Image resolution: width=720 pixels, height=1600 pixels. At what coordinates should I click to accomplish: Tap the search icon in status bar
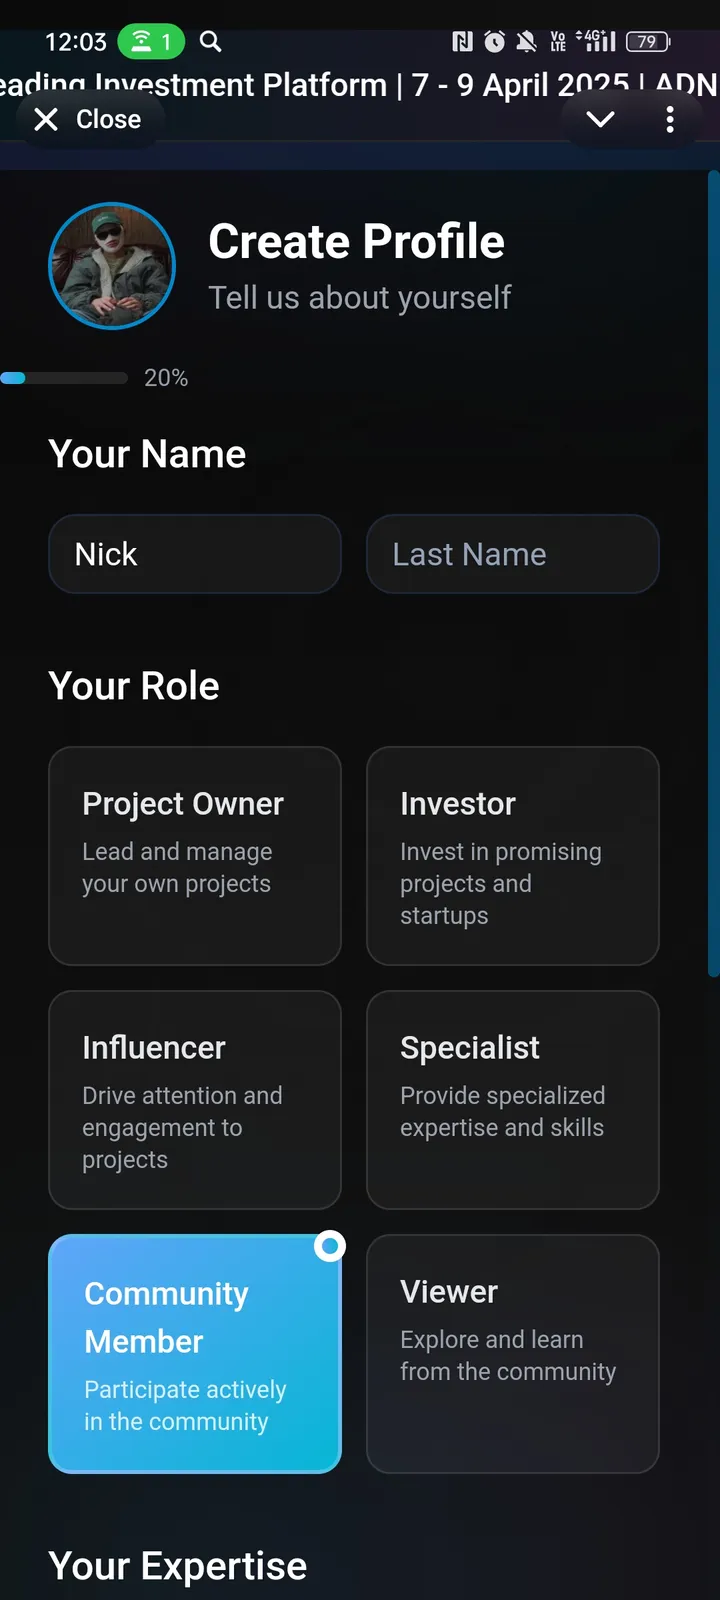click(x=210, y=41)
